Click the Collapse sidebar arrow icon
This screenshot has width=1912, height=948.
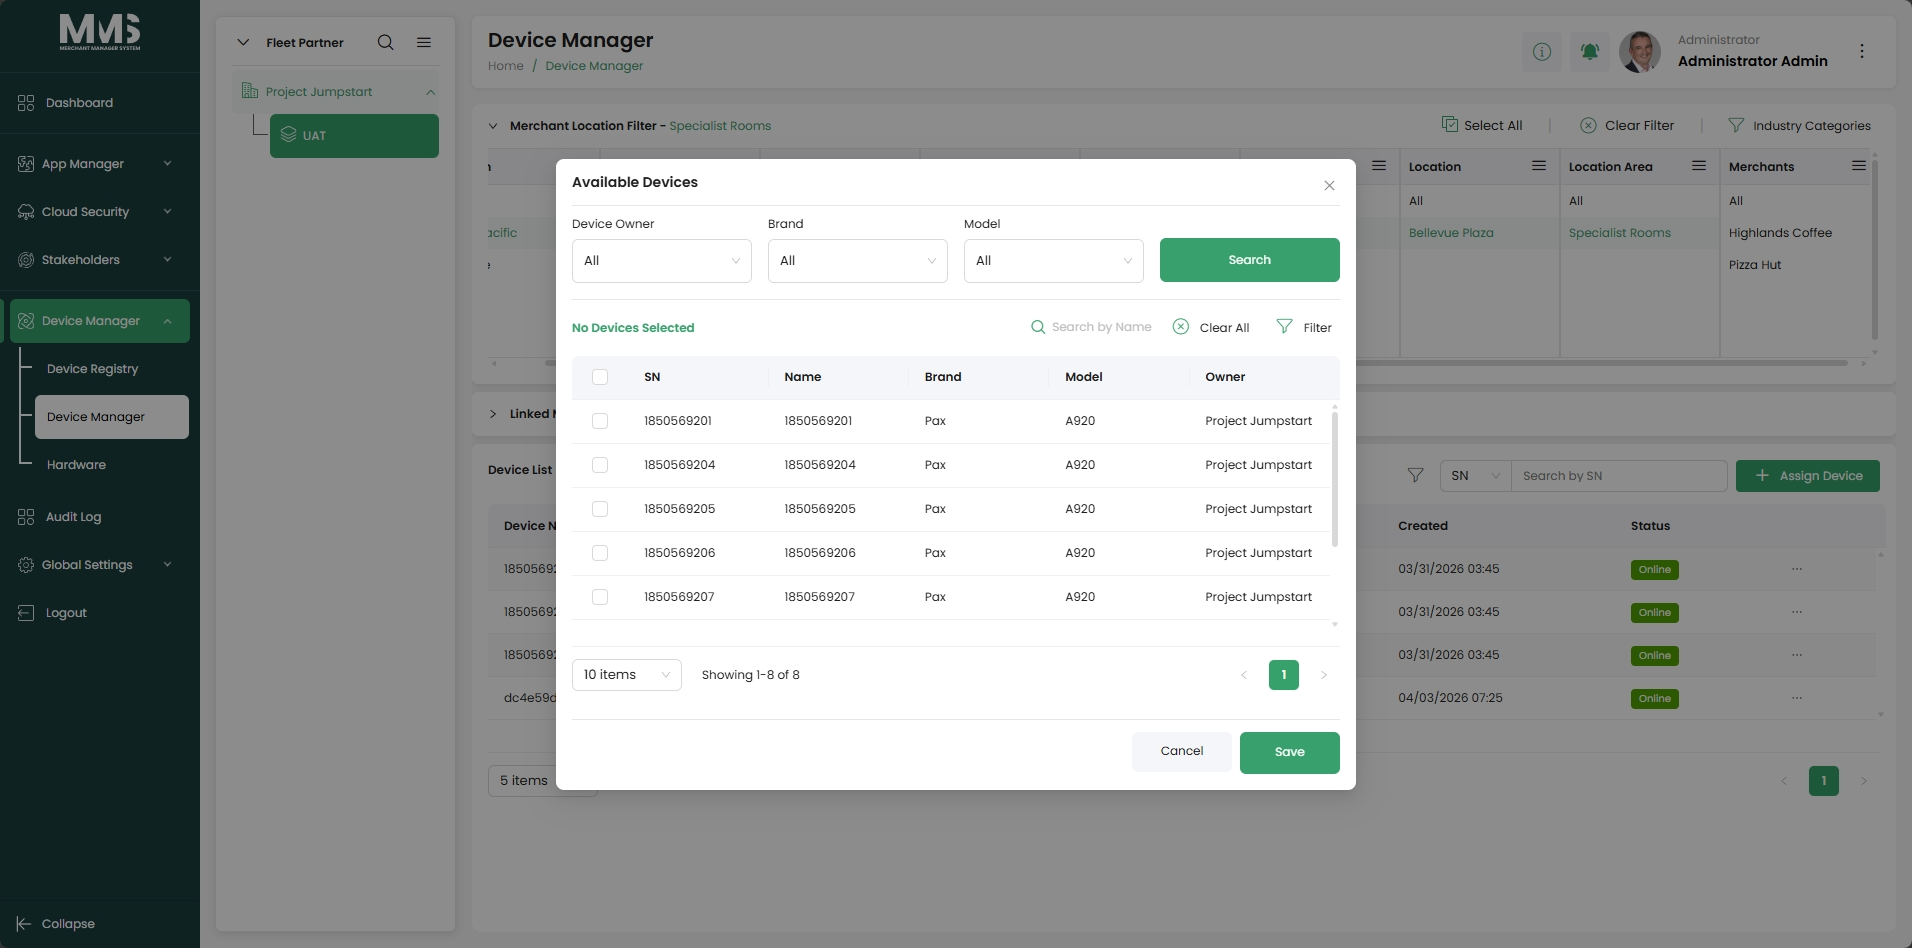click(x=24, y=924)
